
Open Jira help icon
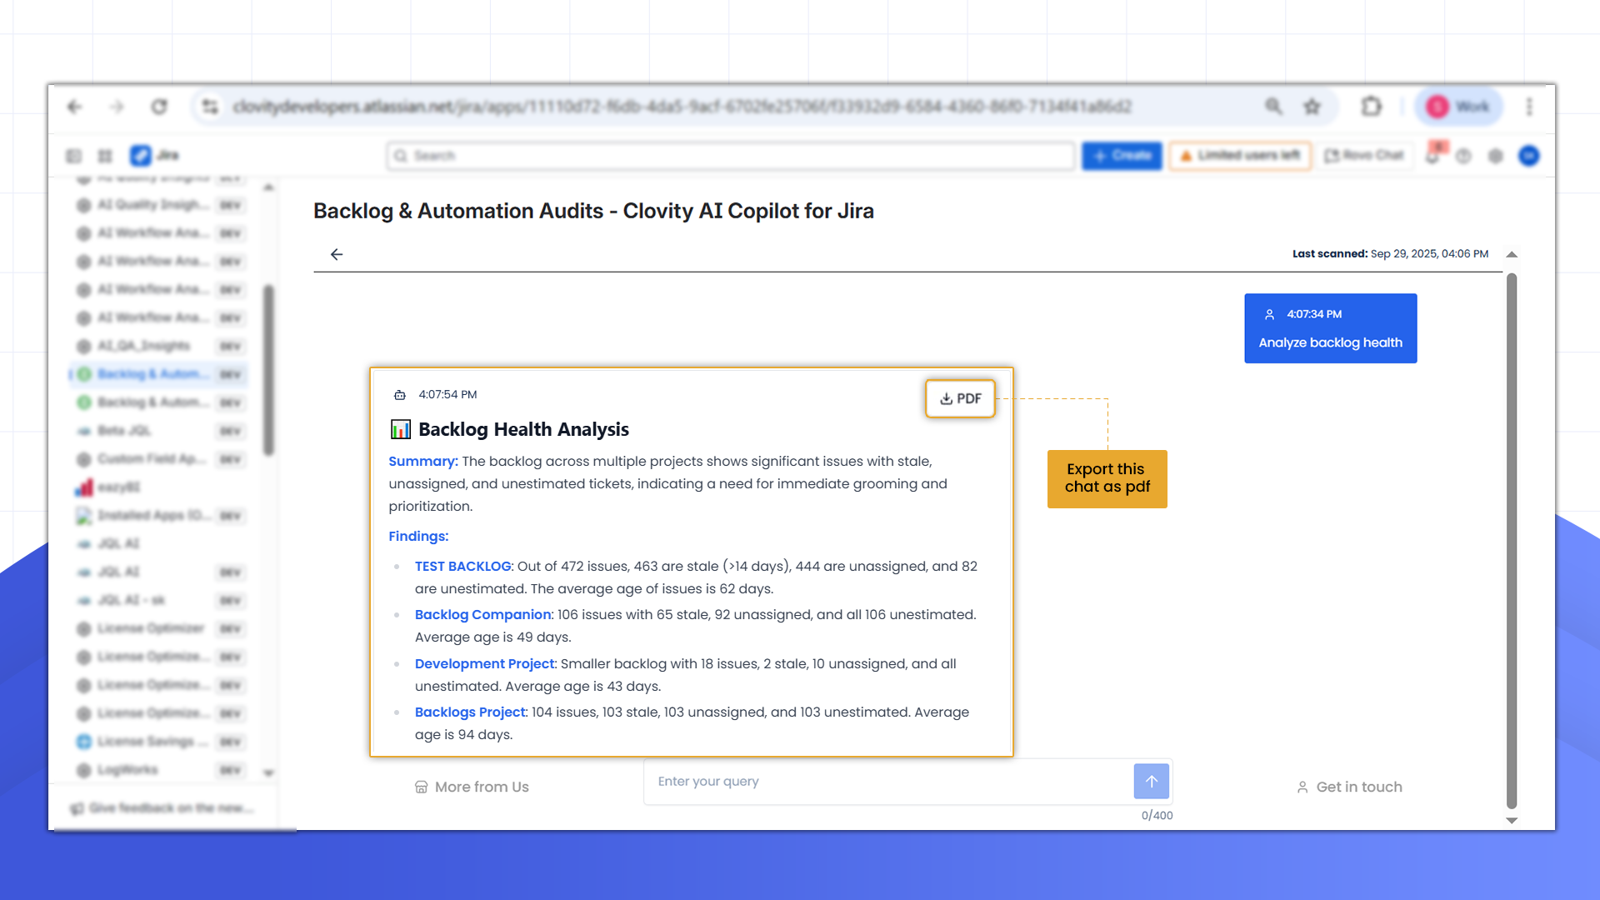[x=1464, y=156]
